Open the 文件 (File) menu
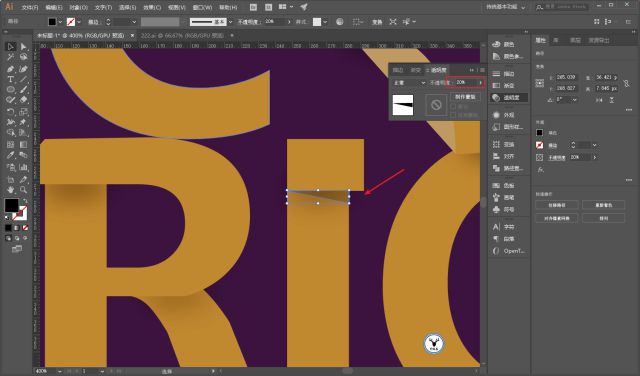The height and width of the screenshot is (376, 640). click(x=29, y=7)
